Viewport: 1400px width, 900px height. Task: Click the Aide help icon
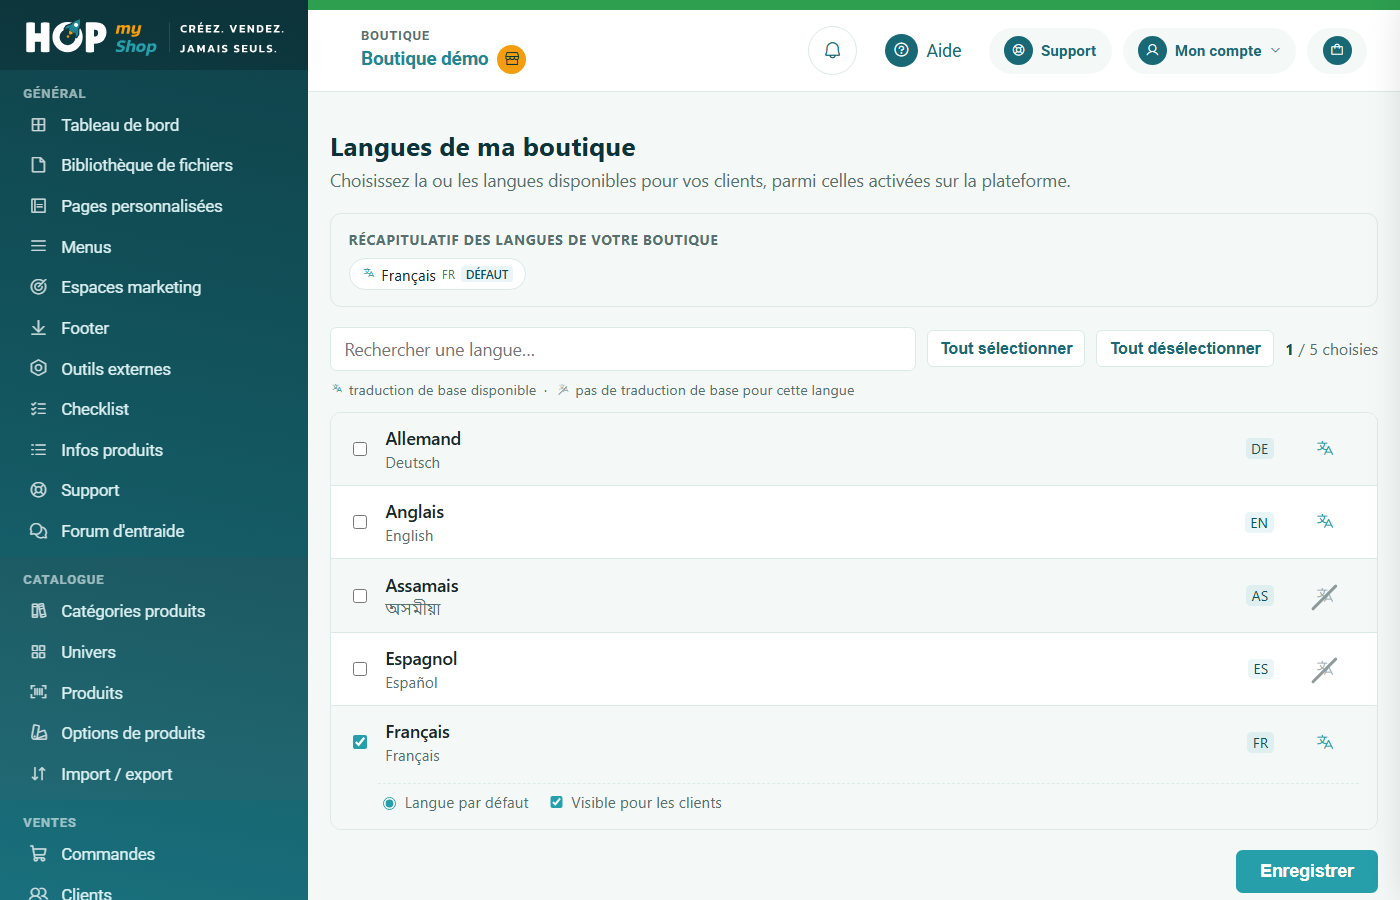coord(901,50)
